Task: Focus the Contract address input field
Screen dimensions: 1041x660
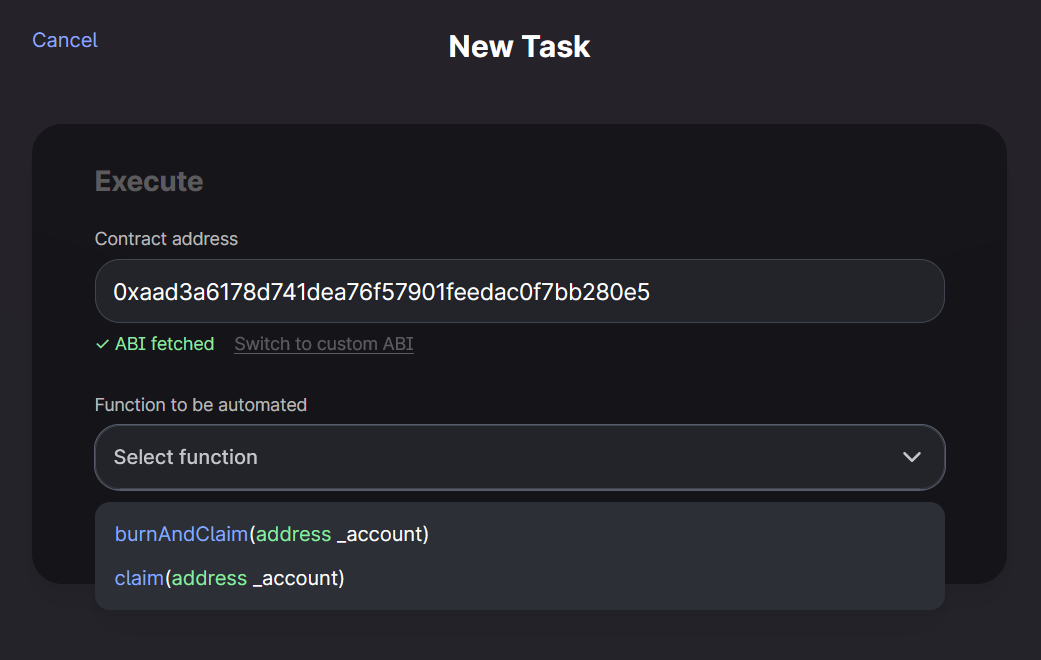Action: click(x=519, y=291)
